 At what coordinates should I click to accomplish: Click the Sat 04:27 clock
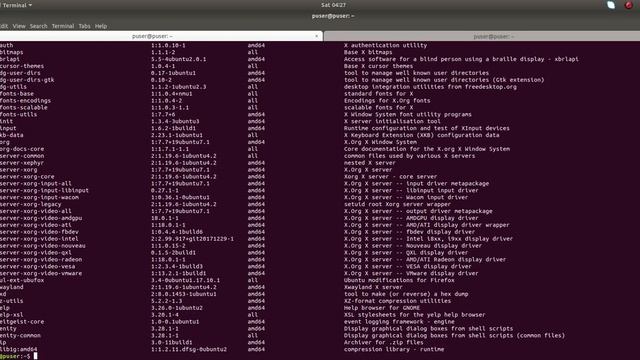pyautogui.click(x=333, y=5)
